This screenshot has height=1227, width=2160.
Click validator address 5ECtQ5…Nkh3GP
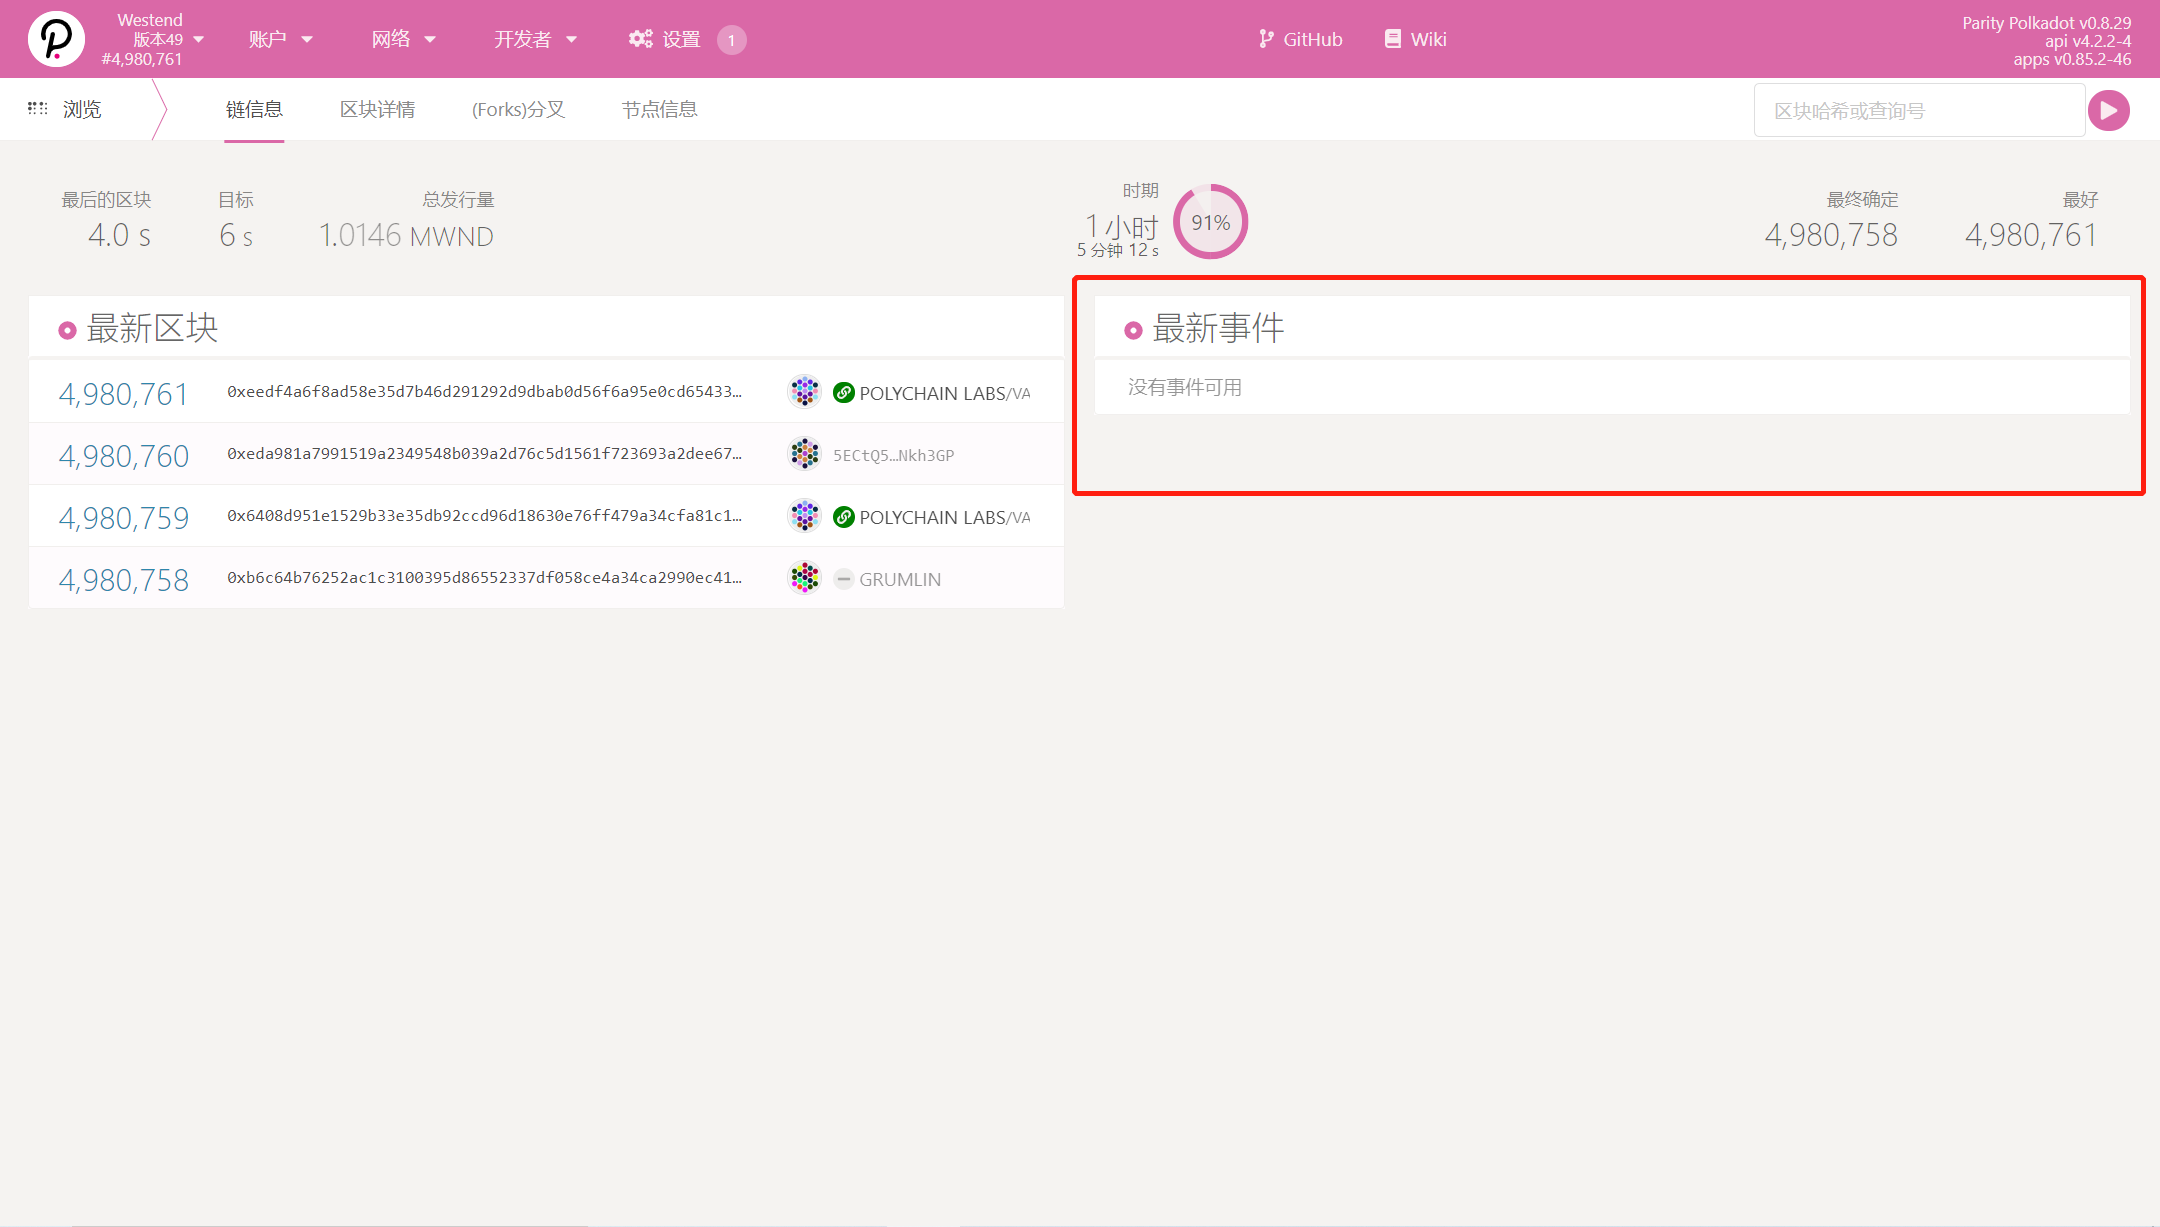[893, 455]
